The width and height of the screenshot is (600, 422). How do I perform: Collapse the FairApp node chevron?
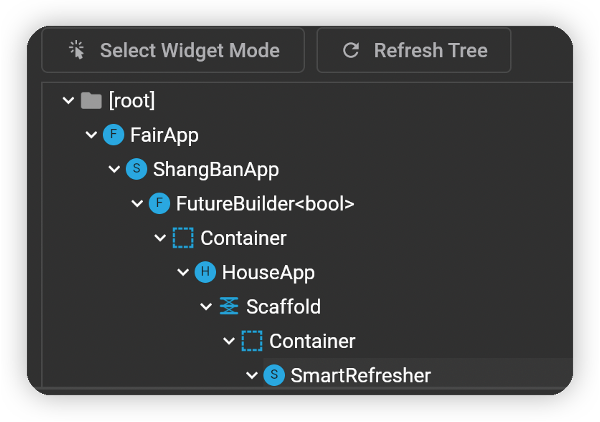click(91, 135)
